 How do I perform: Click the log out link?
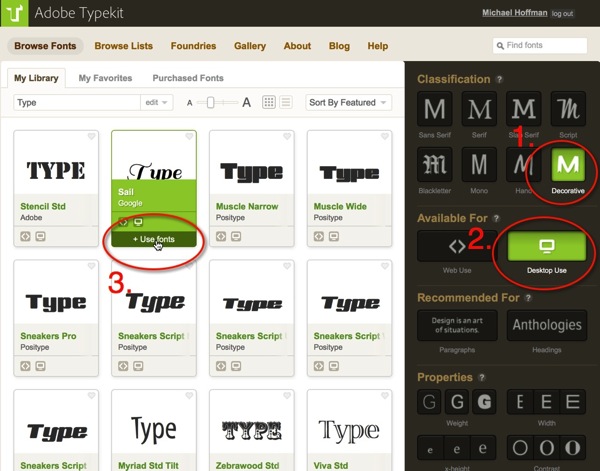point(562,13)
